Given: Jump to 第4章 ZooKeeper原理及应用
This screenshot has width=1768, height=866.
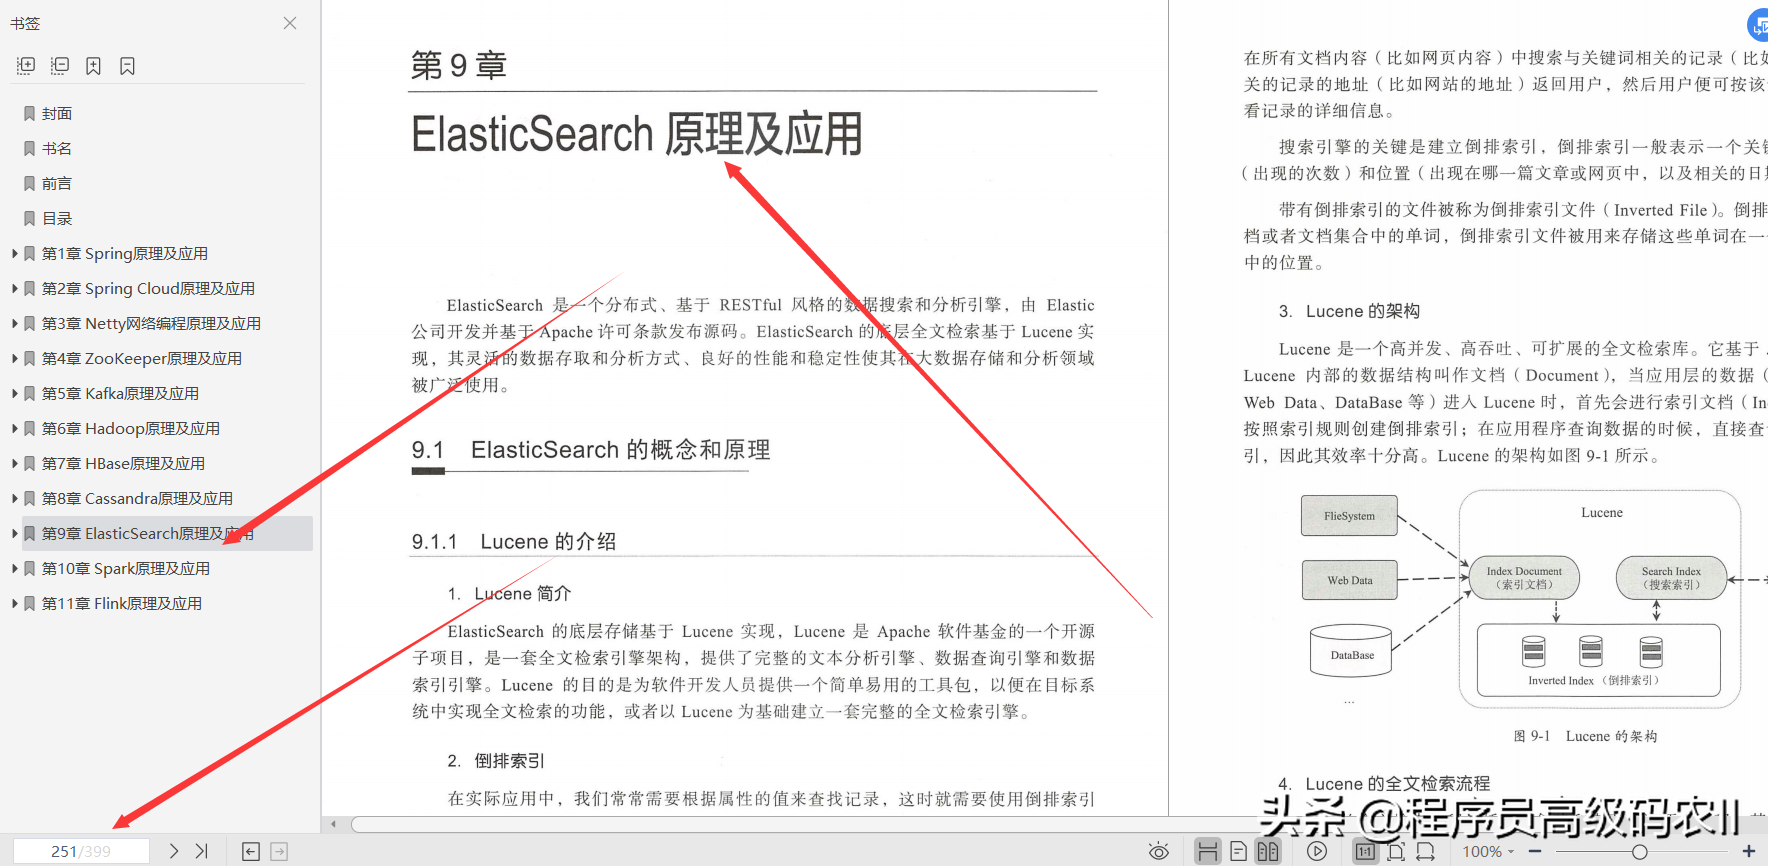Looking at the screenshot, I should (x=142, y=359).
